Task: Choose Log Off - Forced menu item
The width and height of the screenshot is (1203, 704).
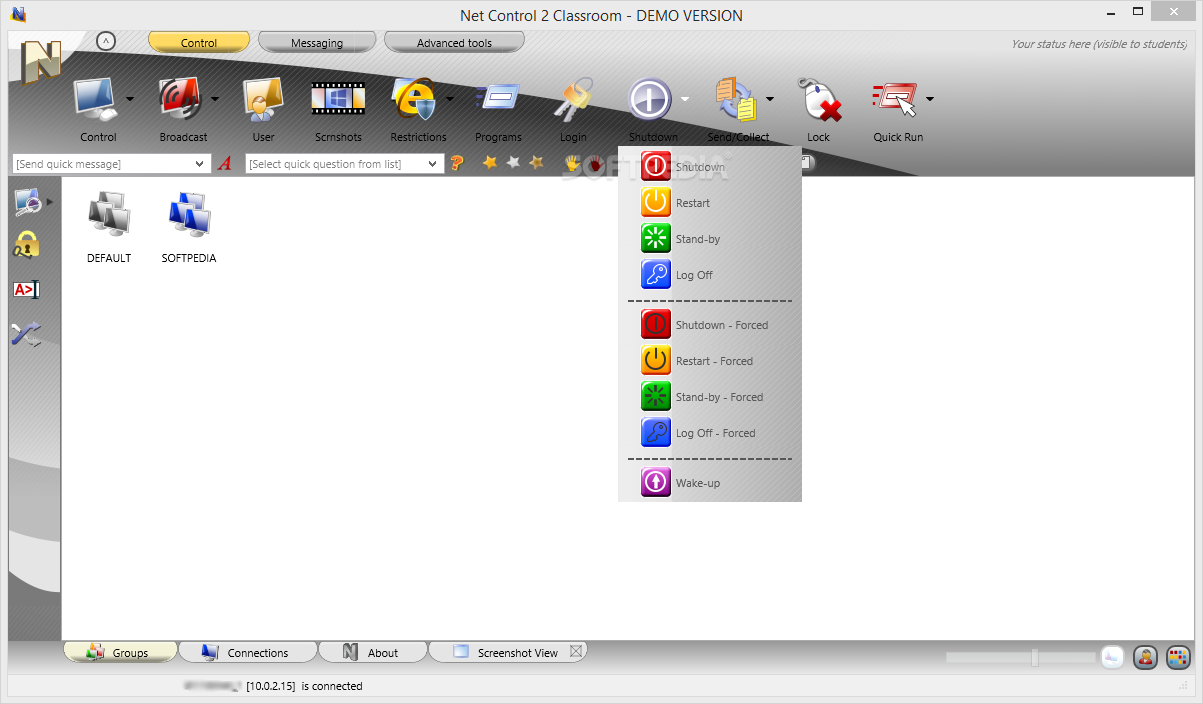Action: tap(710, 433)
